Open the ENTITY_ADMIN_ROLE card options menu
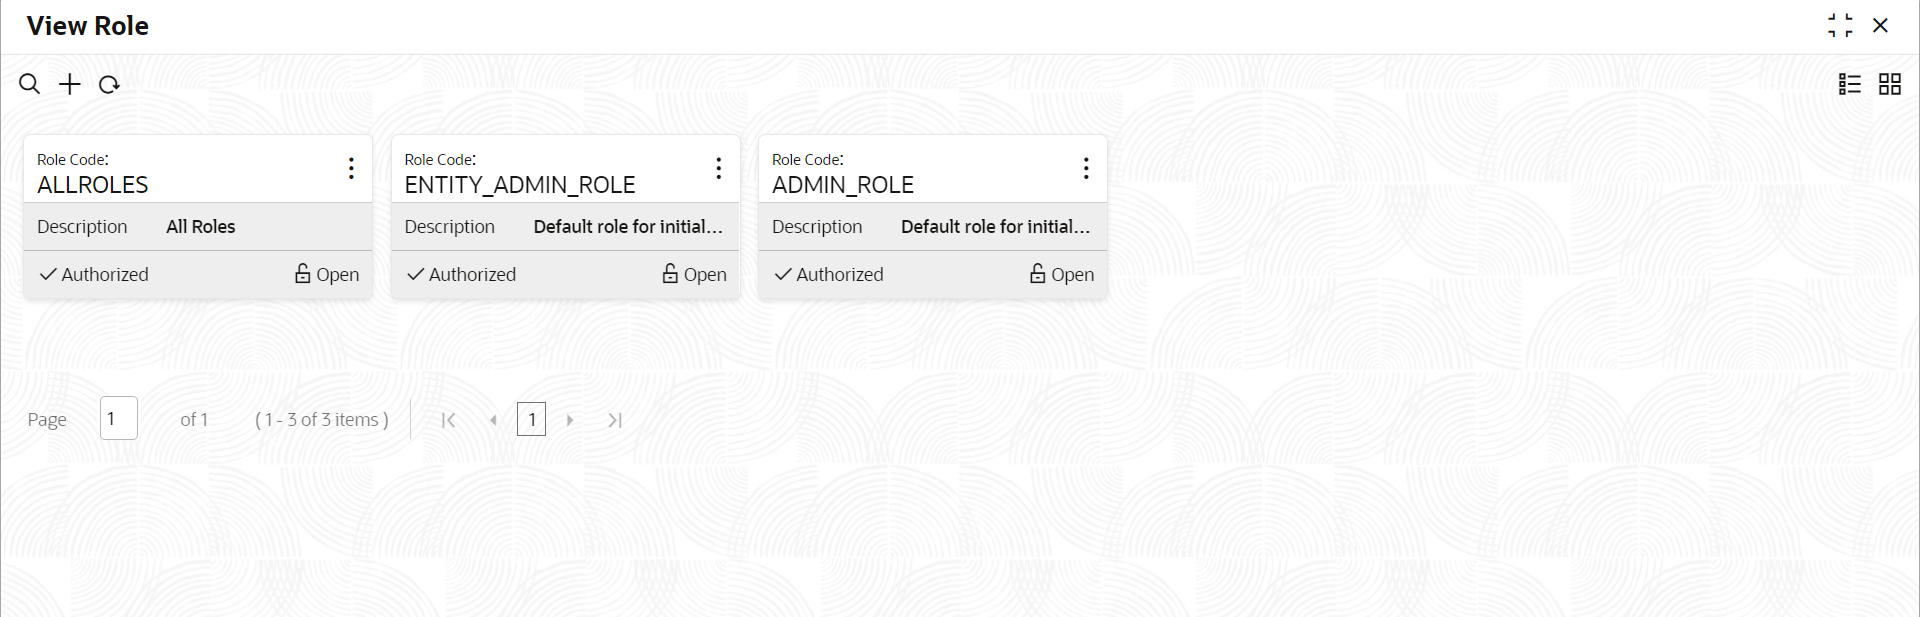The image size is (1920, 617). [x=718, y=168]
